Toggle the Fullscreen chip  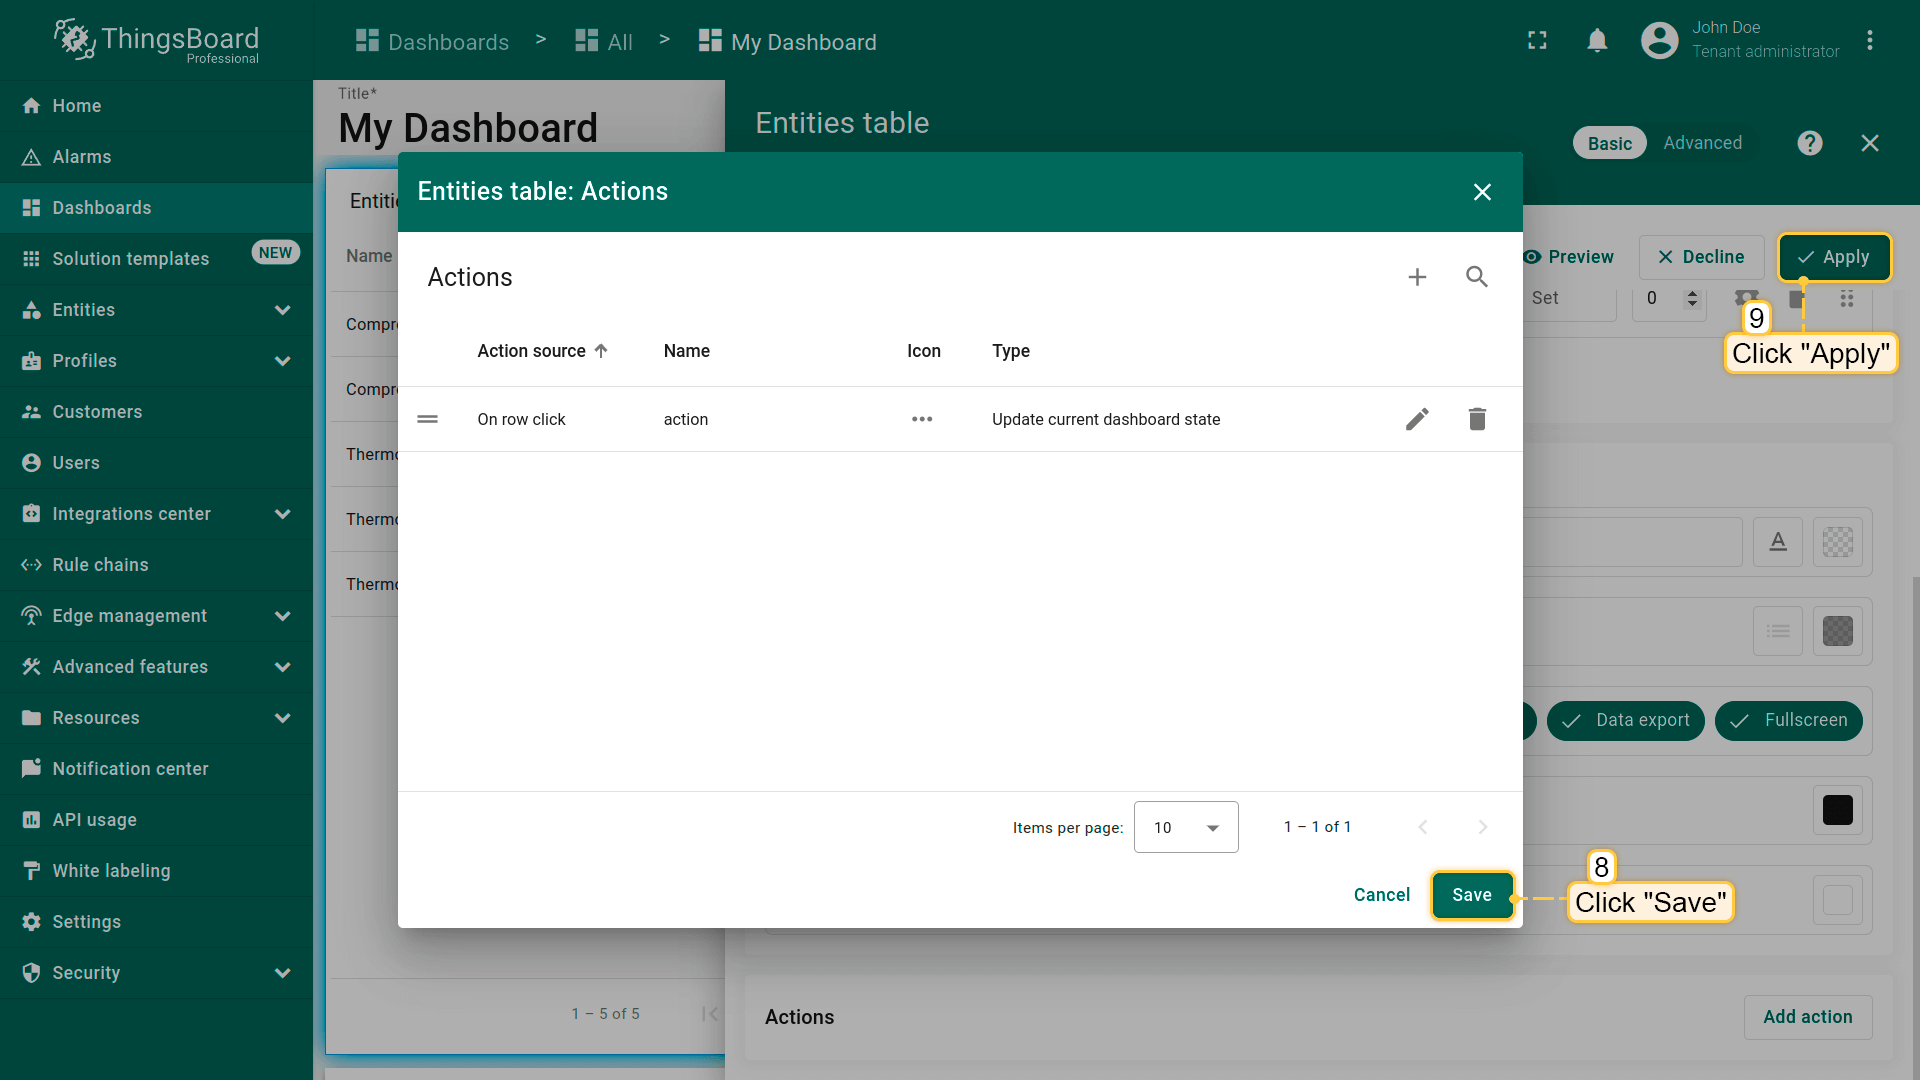1788,720
